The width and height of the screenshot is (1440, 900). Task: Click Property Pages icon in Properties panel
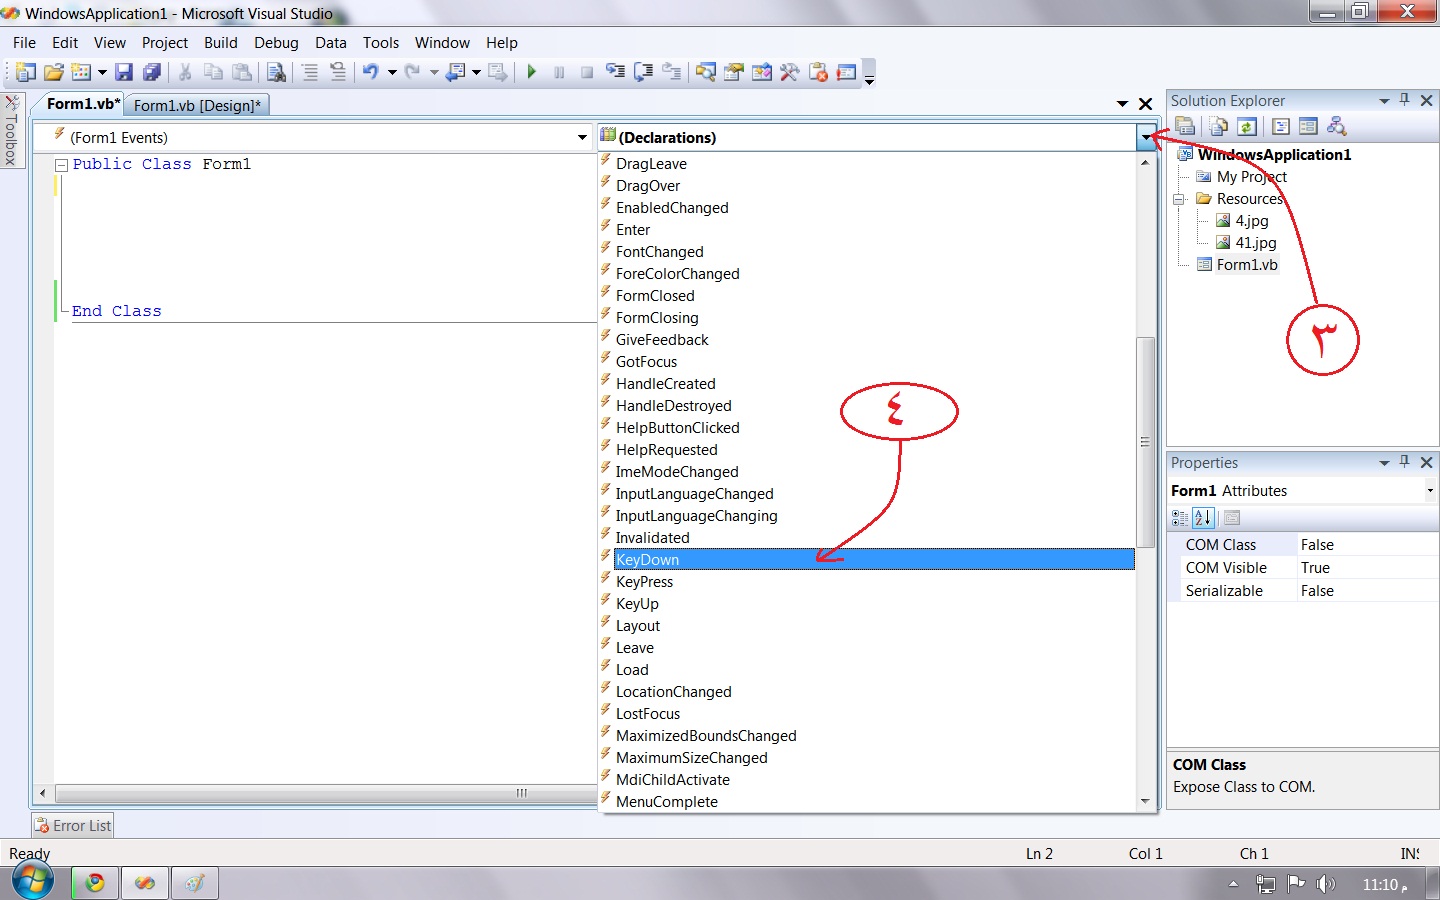pyautogui.click(x=1232, y=518)
